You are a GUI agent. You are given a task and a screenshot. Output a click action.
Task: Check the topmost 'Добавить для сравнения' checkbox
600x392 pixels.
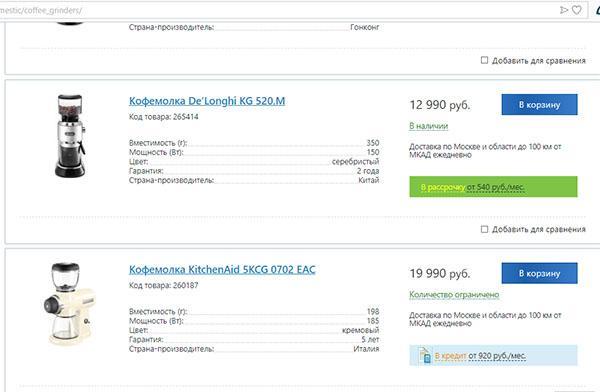click(484, 60)
